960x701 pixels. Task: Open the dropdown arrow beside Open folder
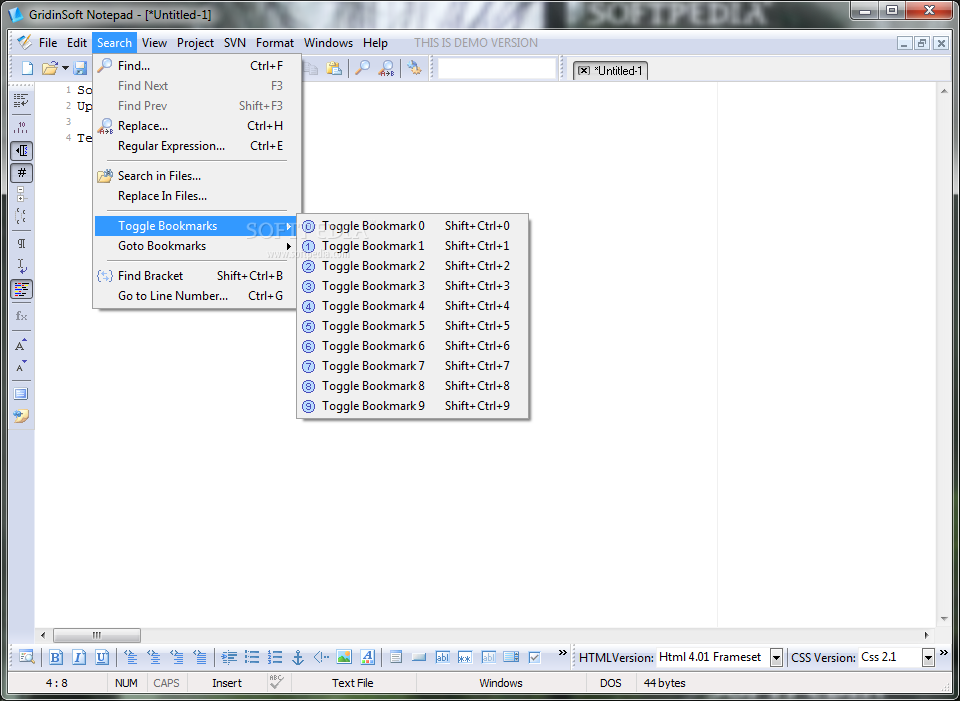tap(66, 68)
